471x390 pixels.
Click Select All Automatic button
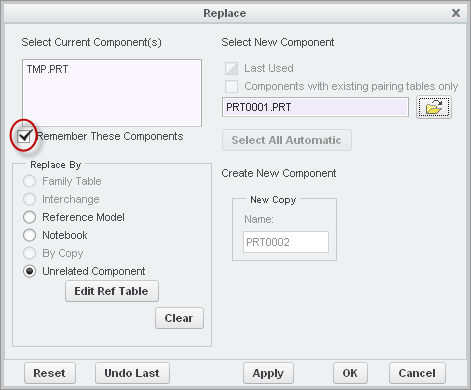pyautogui.click(x=287, y=140)
